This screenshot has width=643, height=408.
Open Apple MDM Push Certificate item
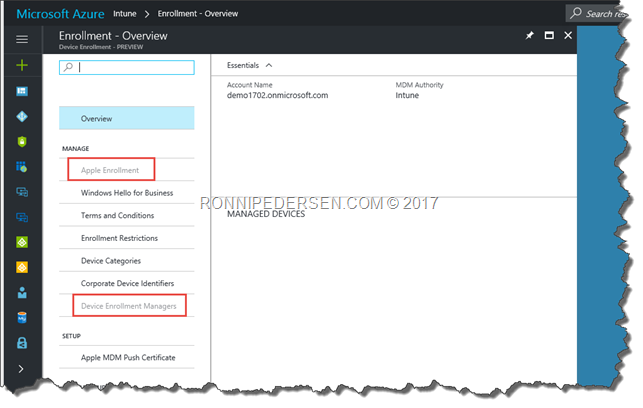tap(128, 358)
